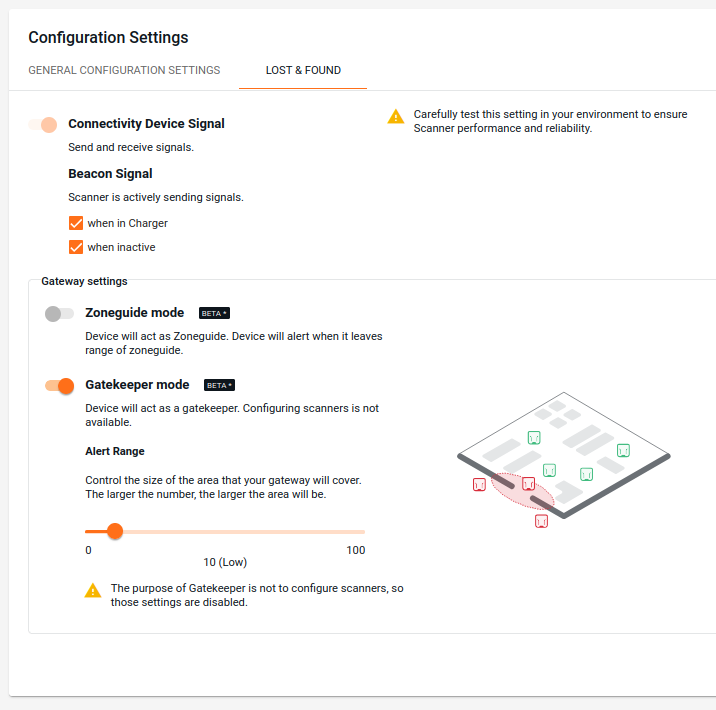The width and height of the screenshot is (716, 710).
Task: Click the BETA badge next to Zoneguide mode
Action: (214, 313)
